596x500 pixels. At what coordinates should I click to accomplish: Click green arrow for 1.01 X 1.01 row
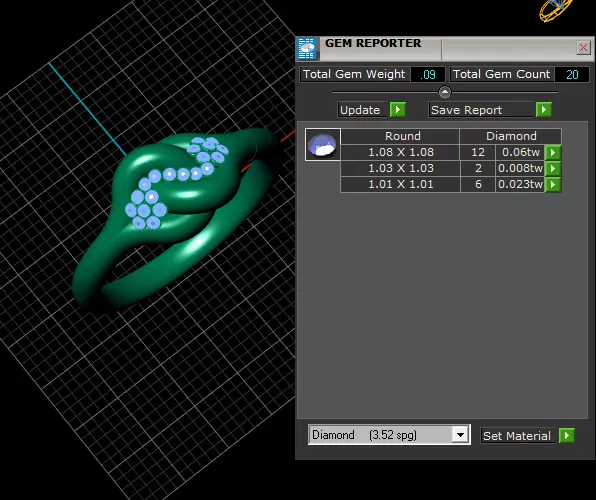(553, 184)
